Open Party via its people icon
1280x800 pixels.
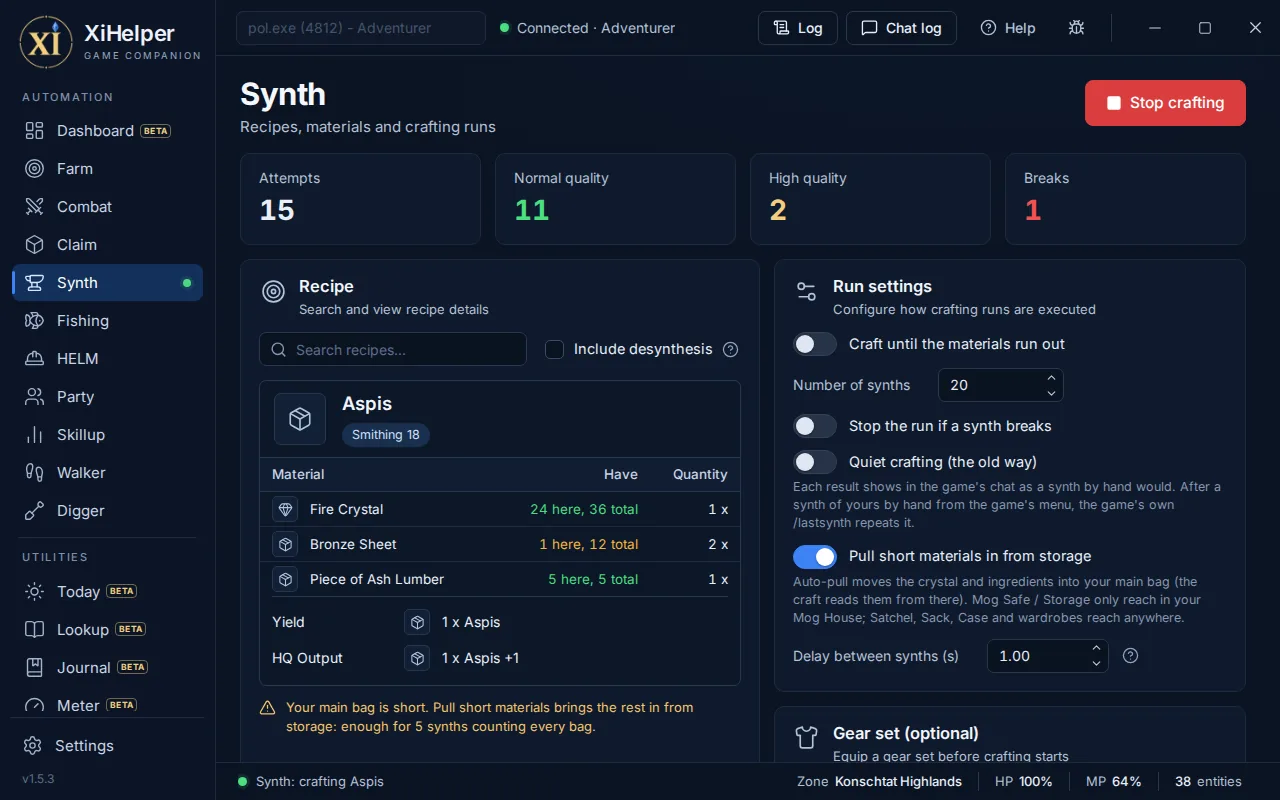click(x=35, y=397)
